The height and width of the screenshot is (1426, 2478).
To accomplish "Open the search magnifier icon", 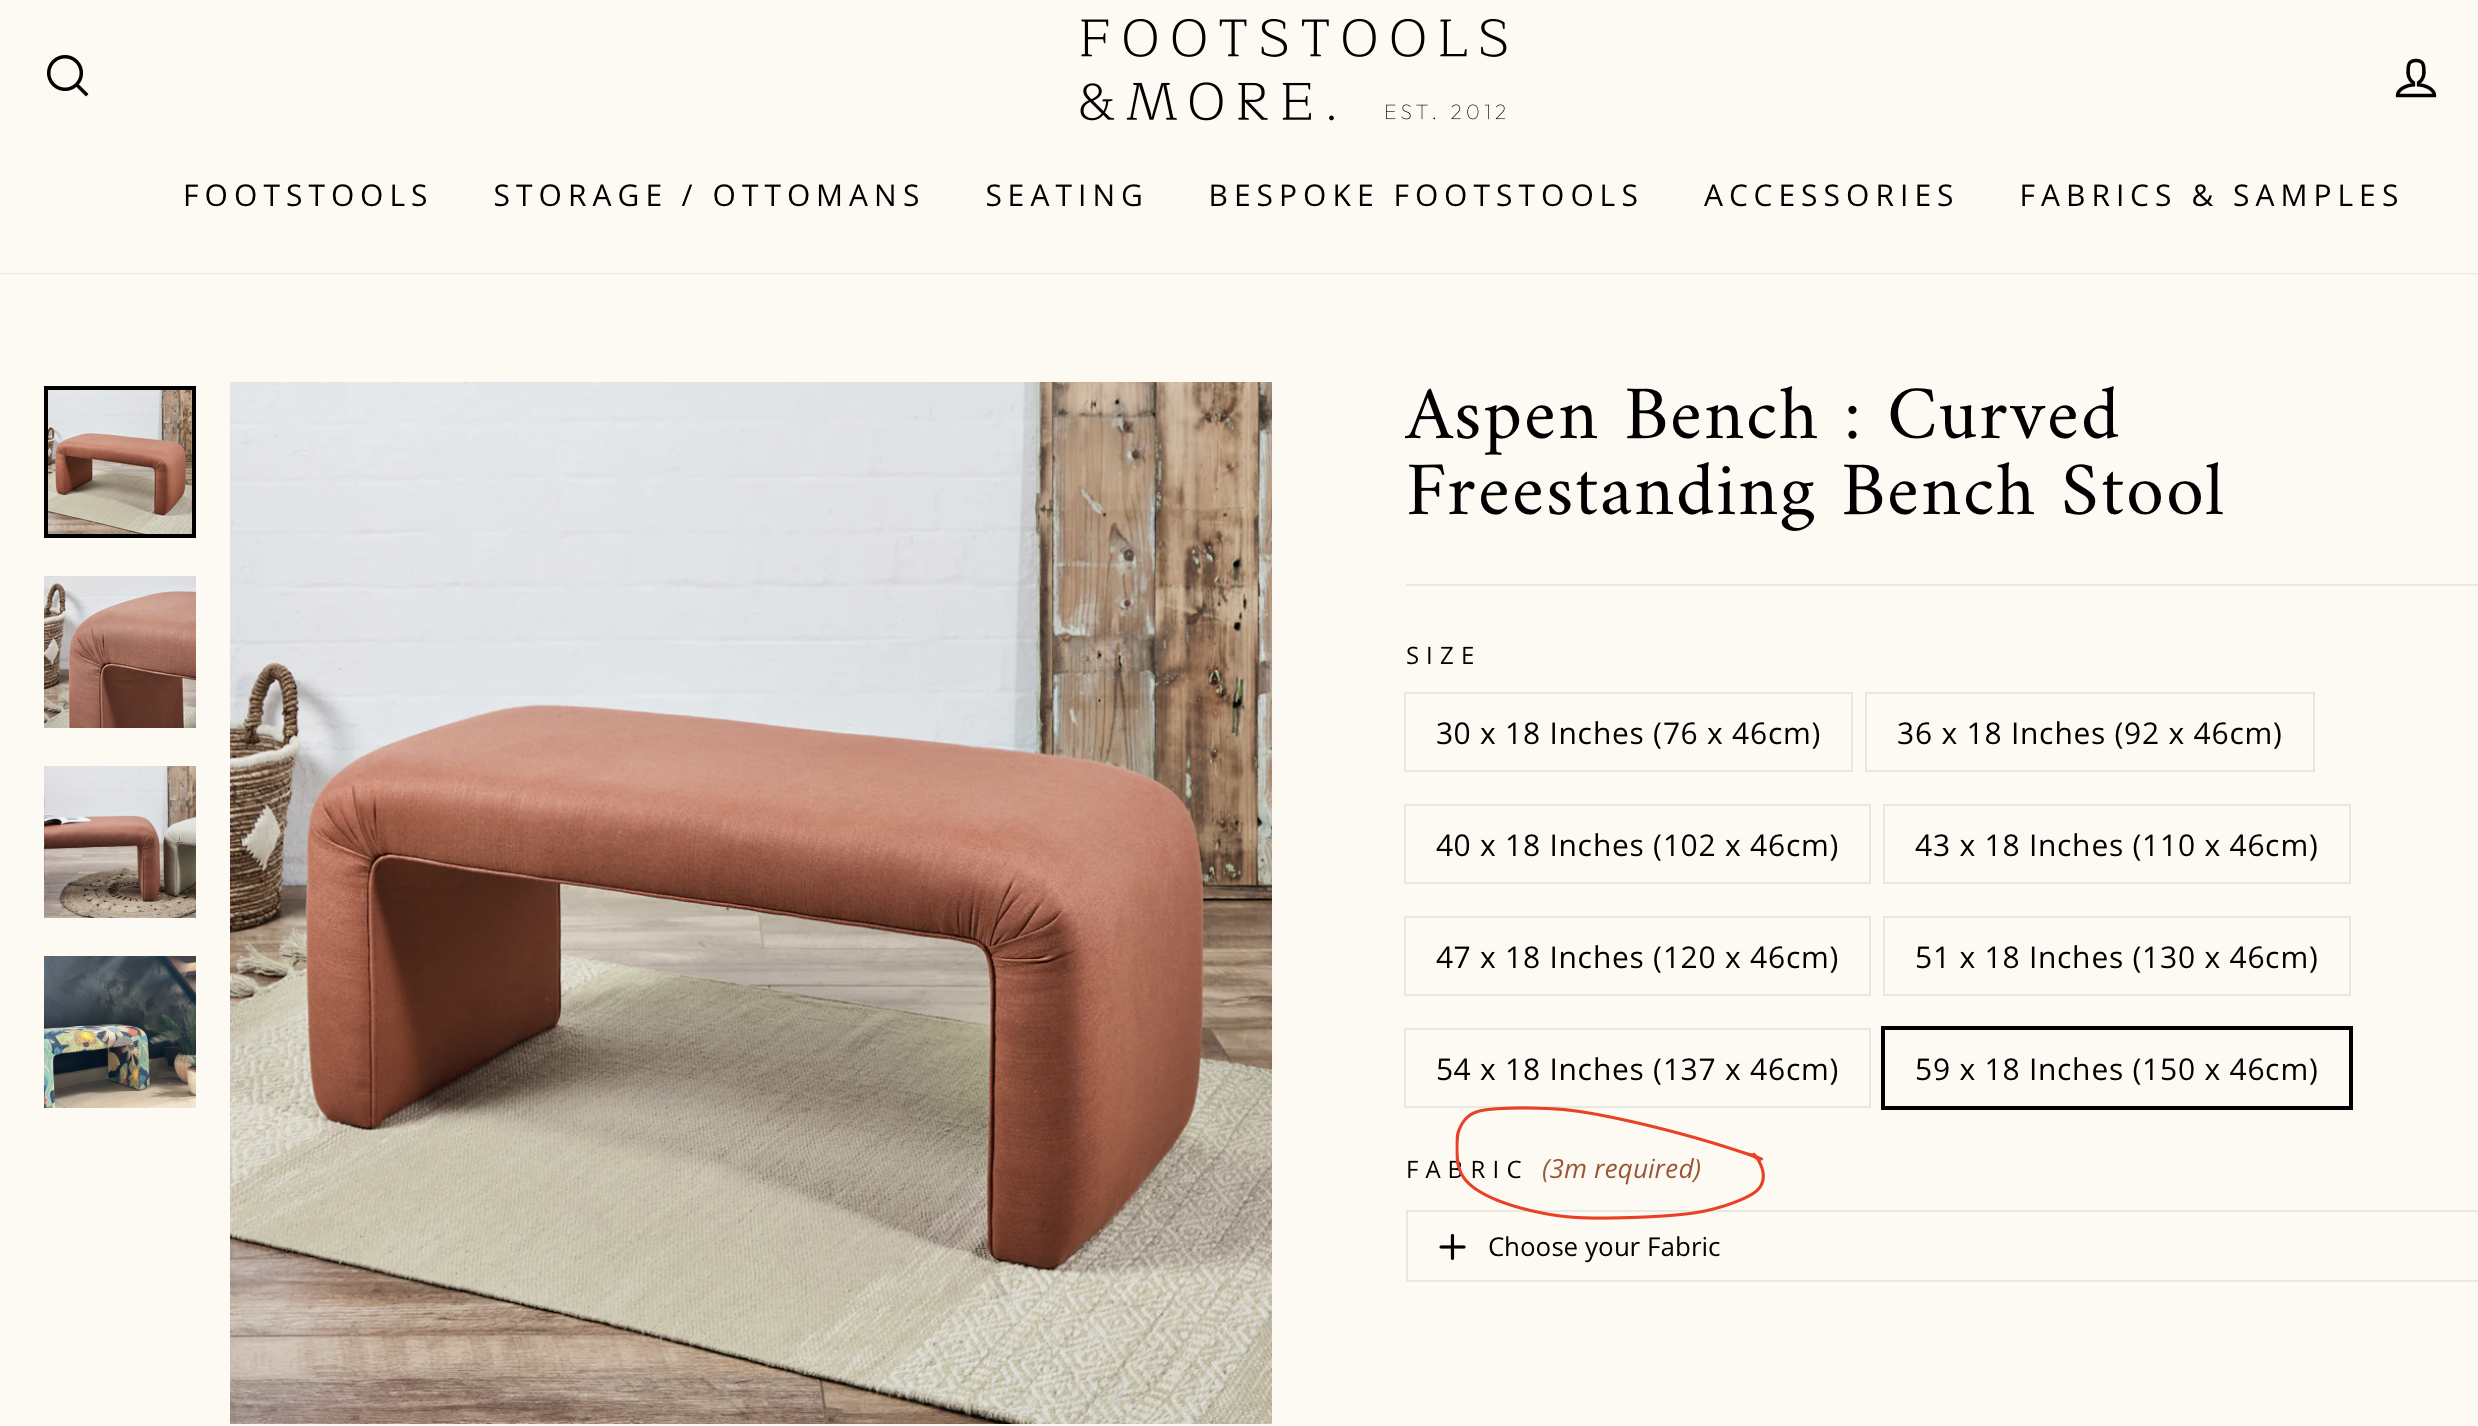I will tap(67, 76).
